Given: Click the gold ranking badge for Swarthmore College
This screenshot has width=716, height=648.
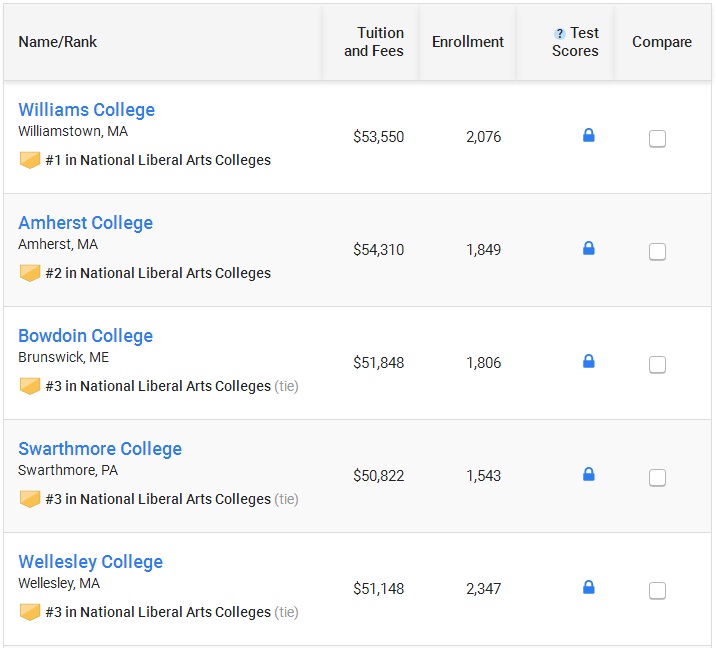Looking at the screenshot, I should point(30,499).
